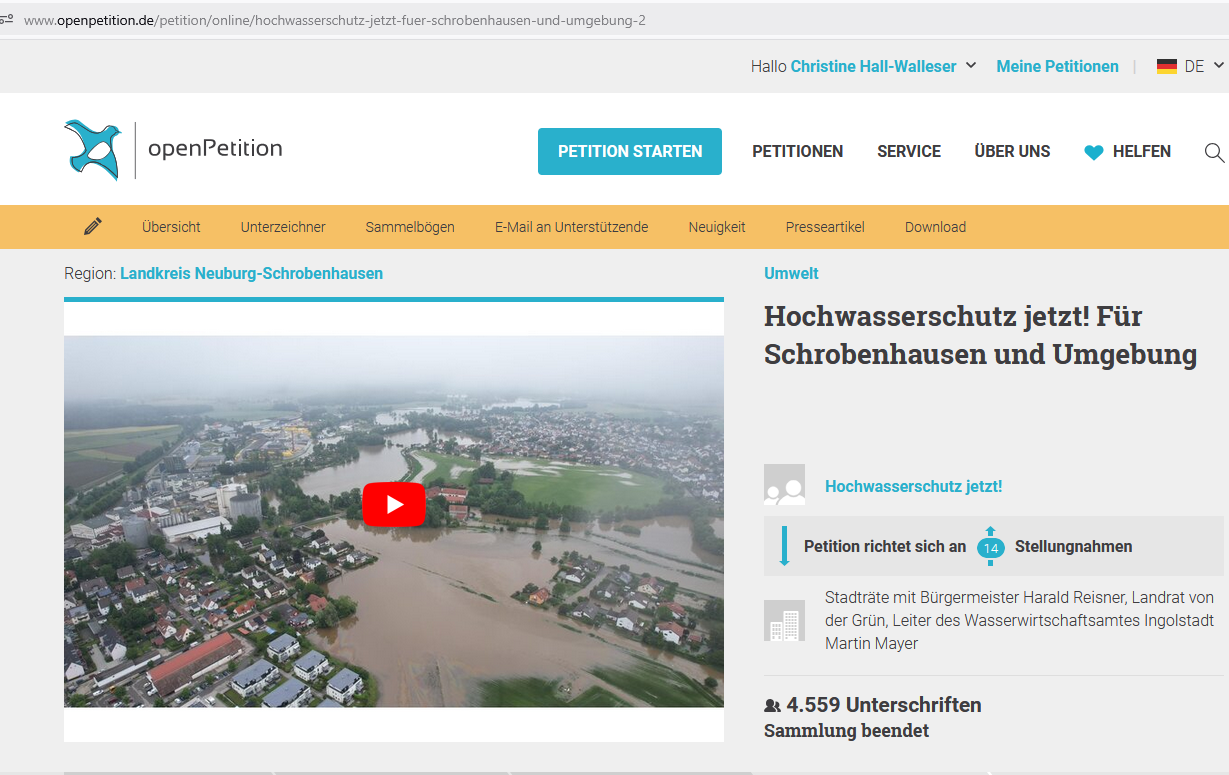Click the pencil edit icon
This screenshot has width=1229, height=775.
pyautogui.click(x=93, y=227)
